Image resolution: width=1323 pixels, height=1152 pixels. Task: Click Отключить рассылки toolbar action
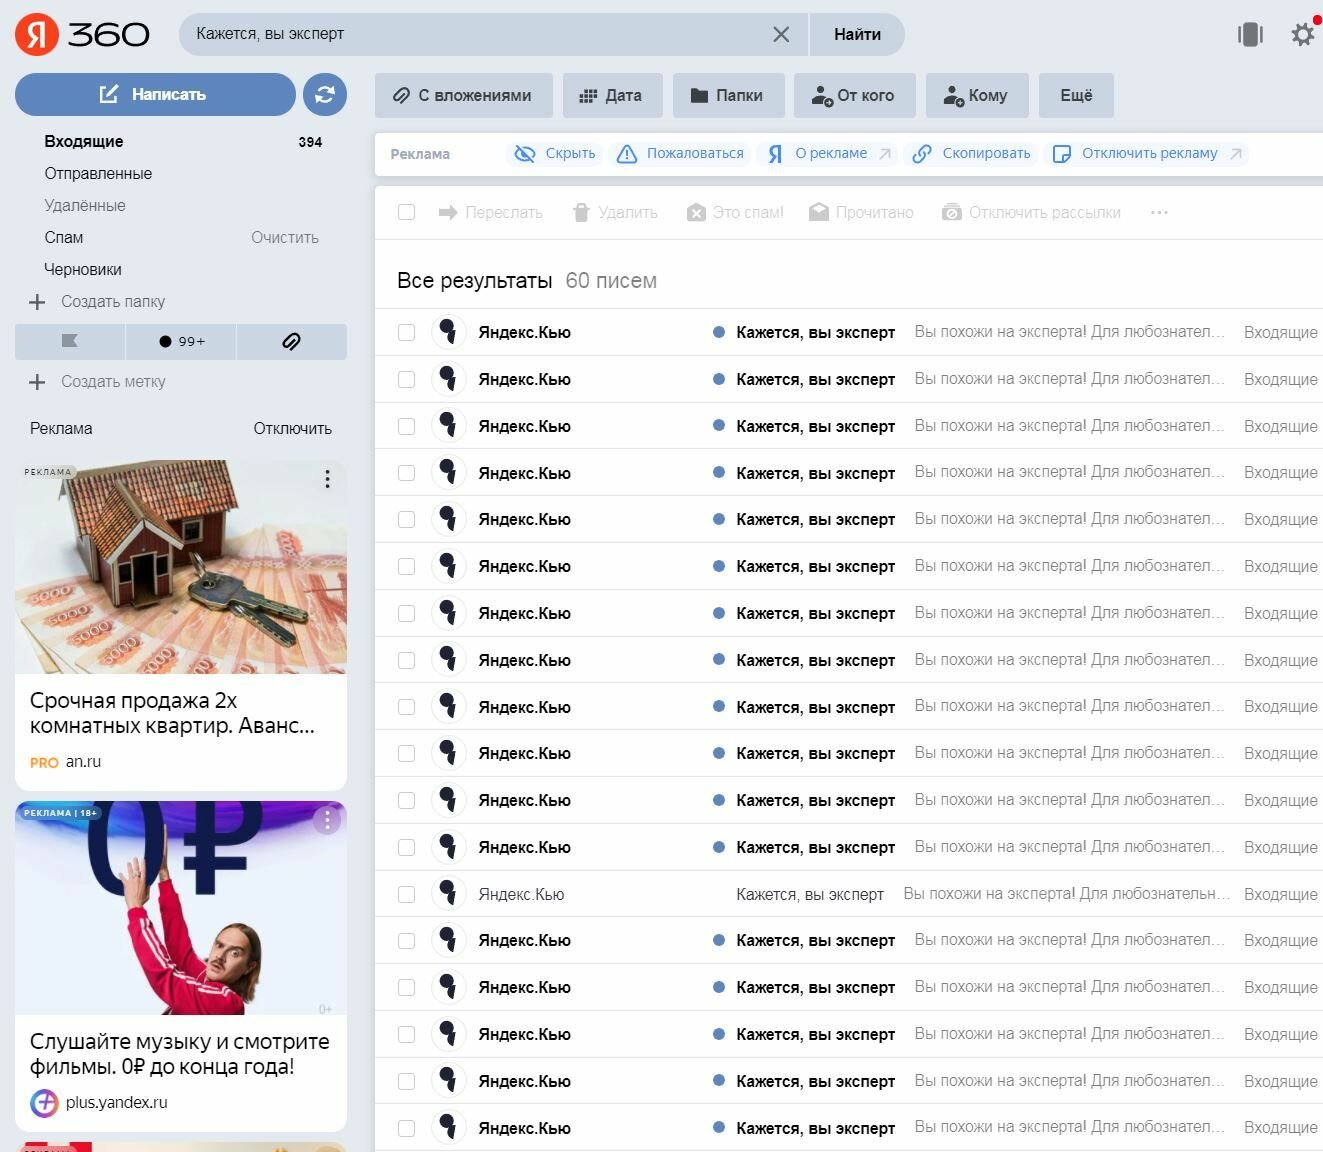coord(1031,212)
